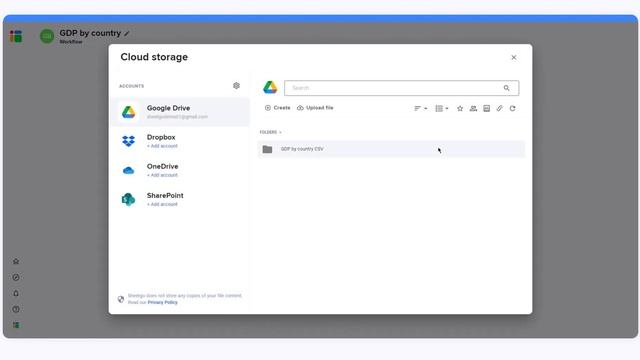Refresh the file list
Screen dimensions: 640x360
(513, 109)
